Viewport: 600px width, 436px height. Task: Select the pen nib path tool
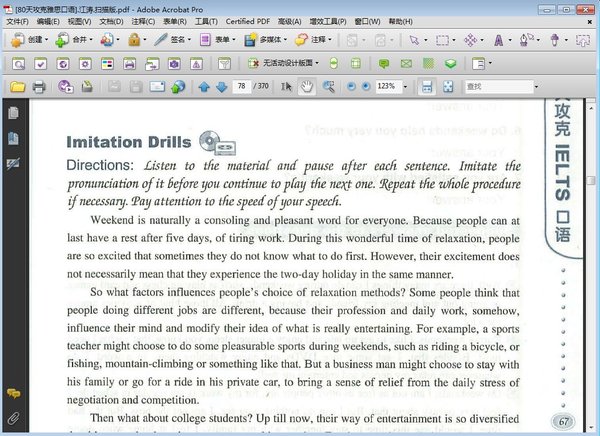(527, 40)
